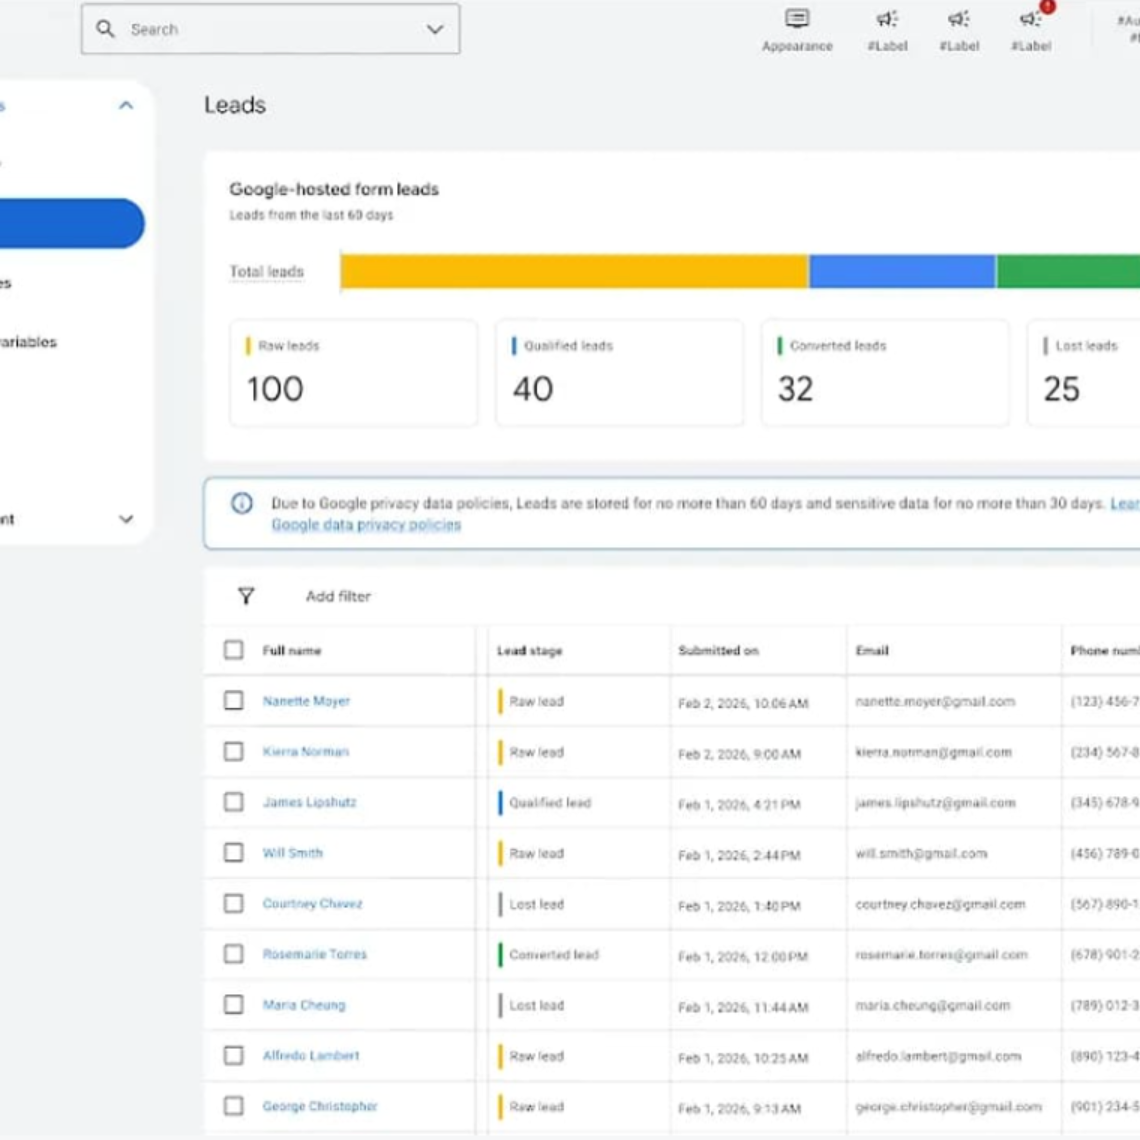Viewport: 1140px width, 1140px height.
Task: Expand the lower sidebar section chevron
Action: (x=126, y=519)
